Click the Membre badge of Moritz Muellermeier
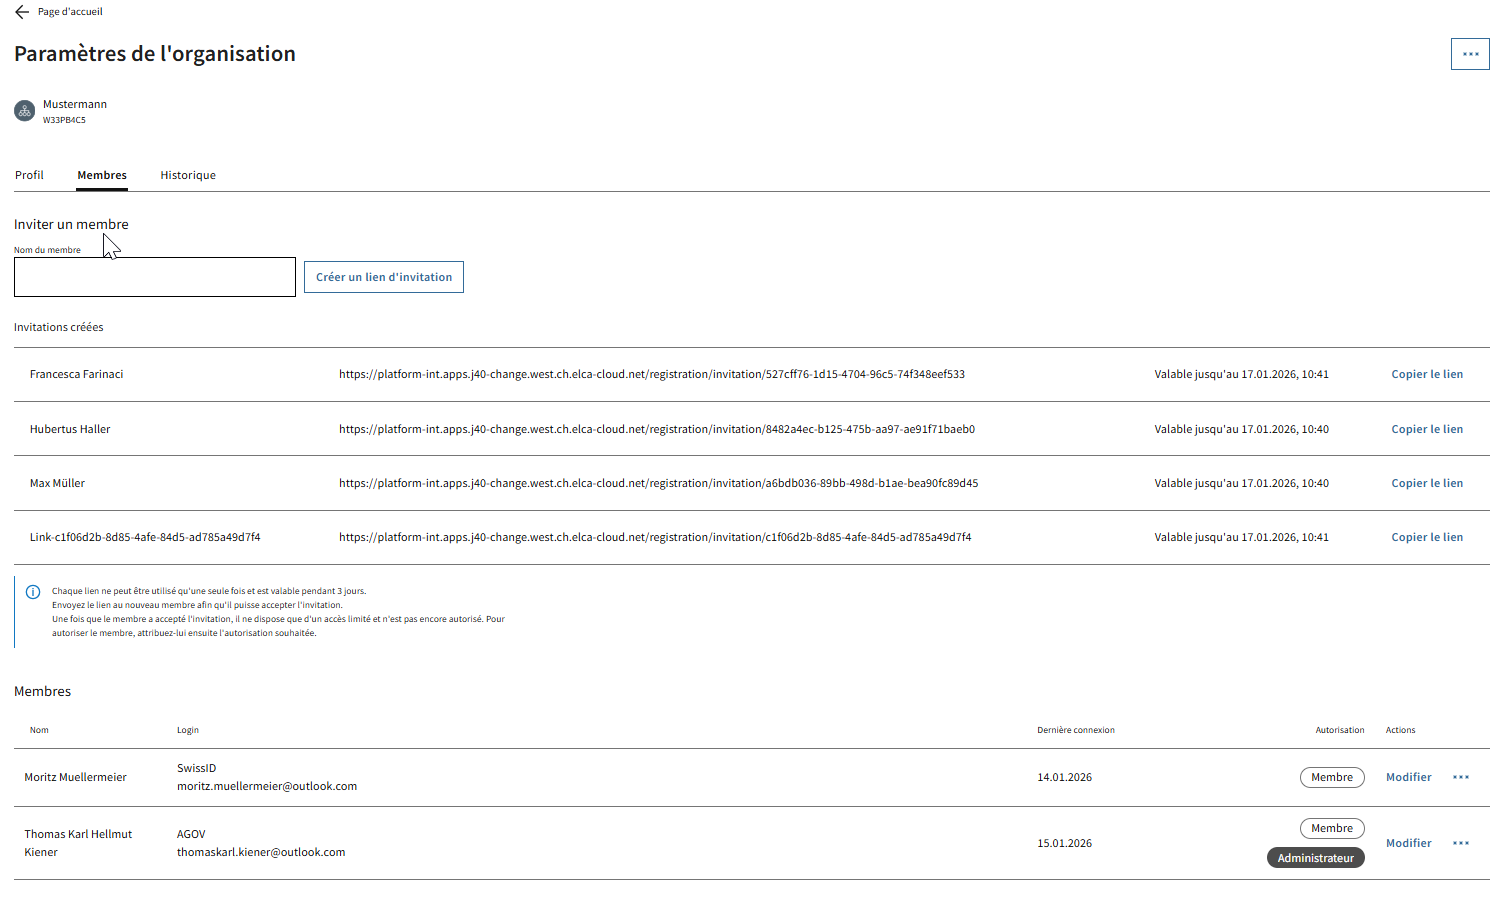Image resolution: width=1510 pixels, height=913 pixels. tap(1331, 777)
